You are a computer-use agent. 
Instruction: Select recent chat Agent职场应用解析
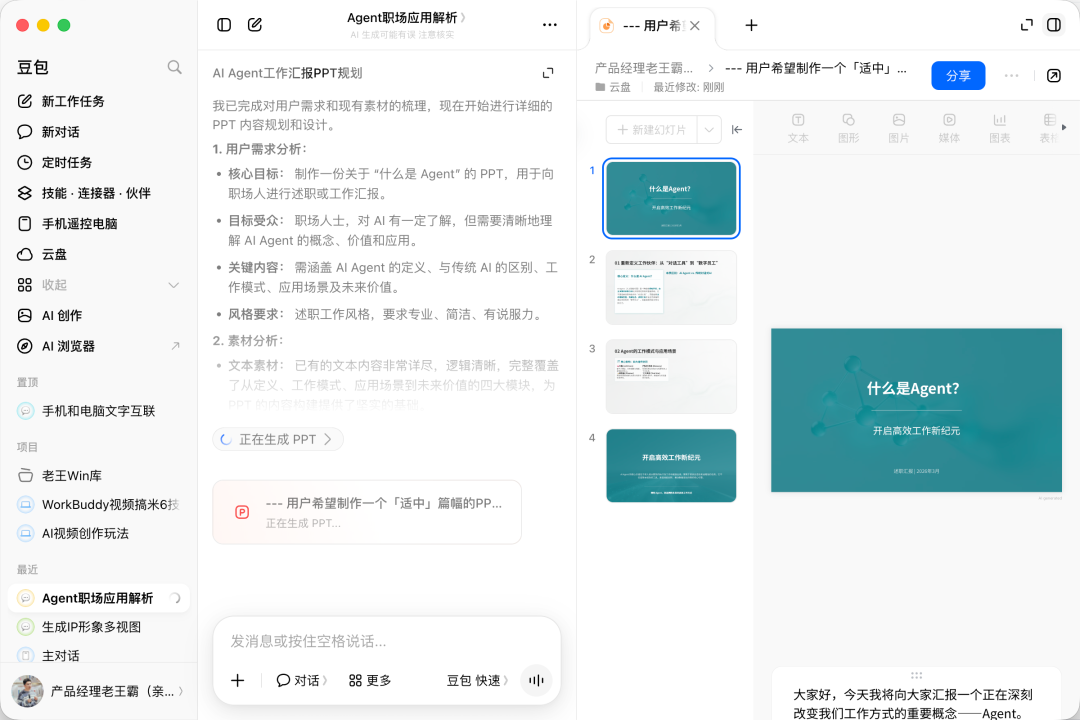pos(98,598)
